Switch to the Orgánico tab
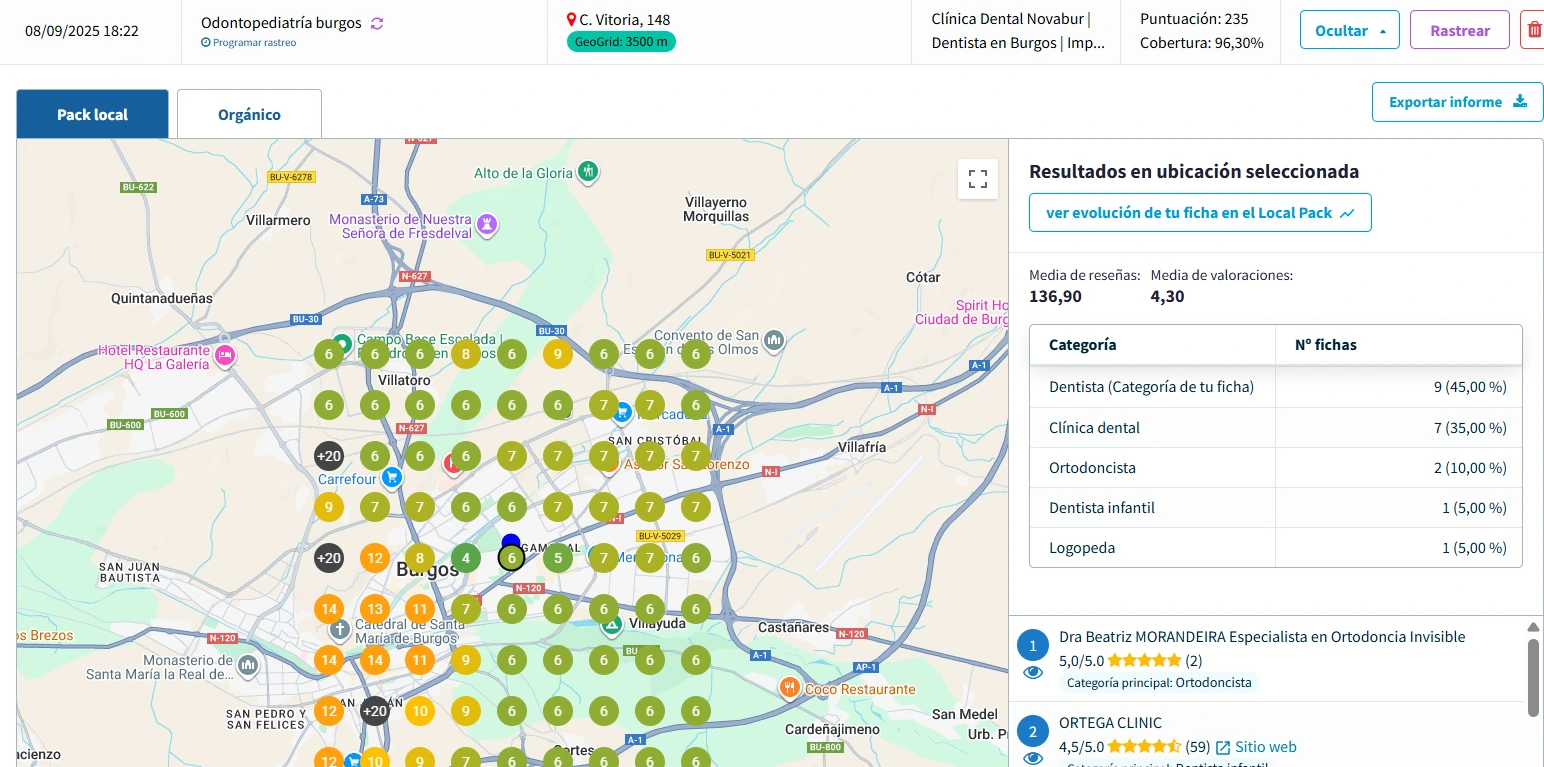The image size is (1544, 767). click(249, 114)
